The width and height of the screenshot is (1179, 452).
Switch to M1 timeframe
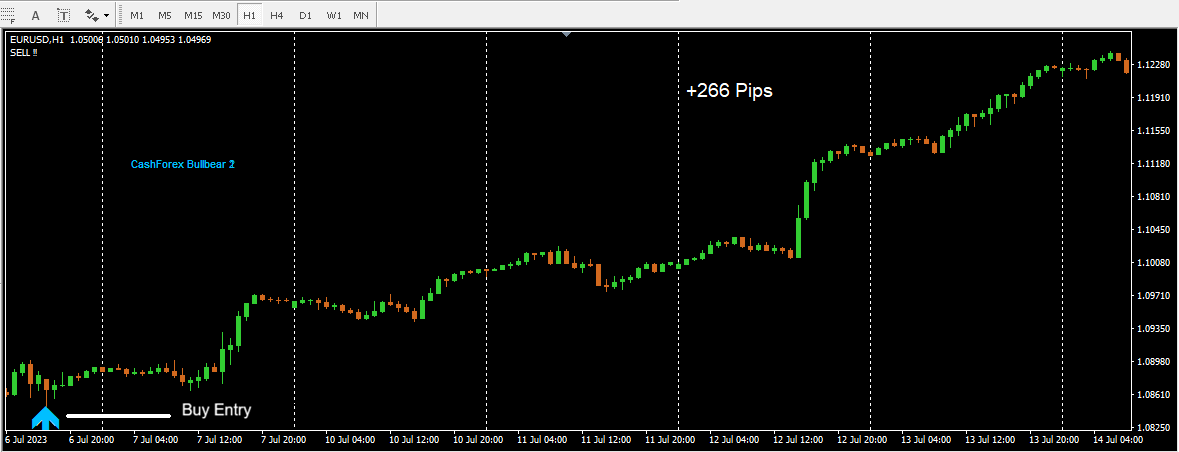pyautogui.click(x=137, y=16)
